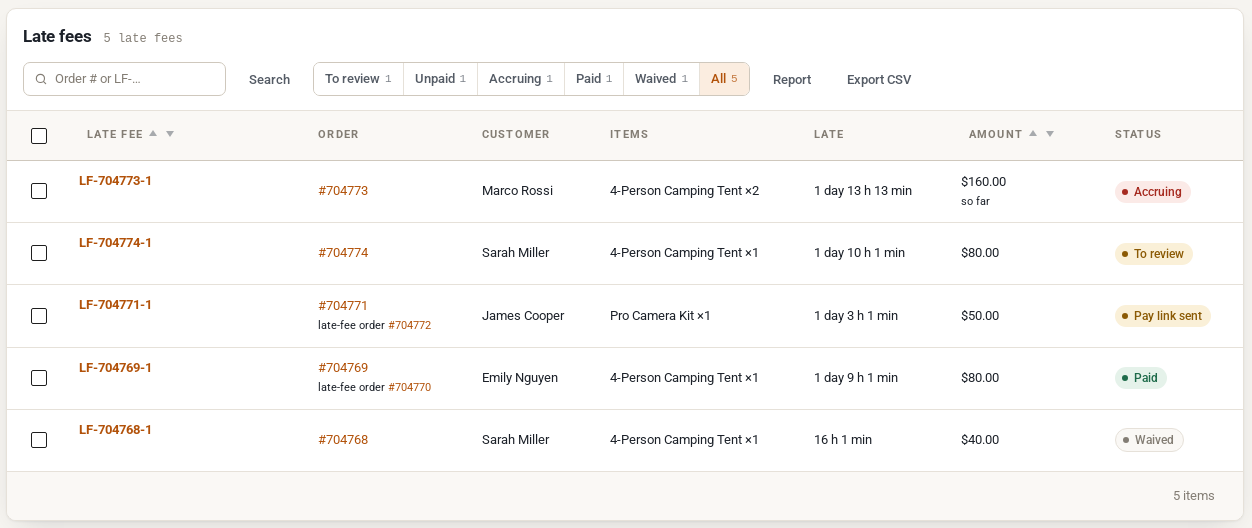1252x528 pixels.
Task: Switch to the Unpaid tab
Action: pos(440,79)
